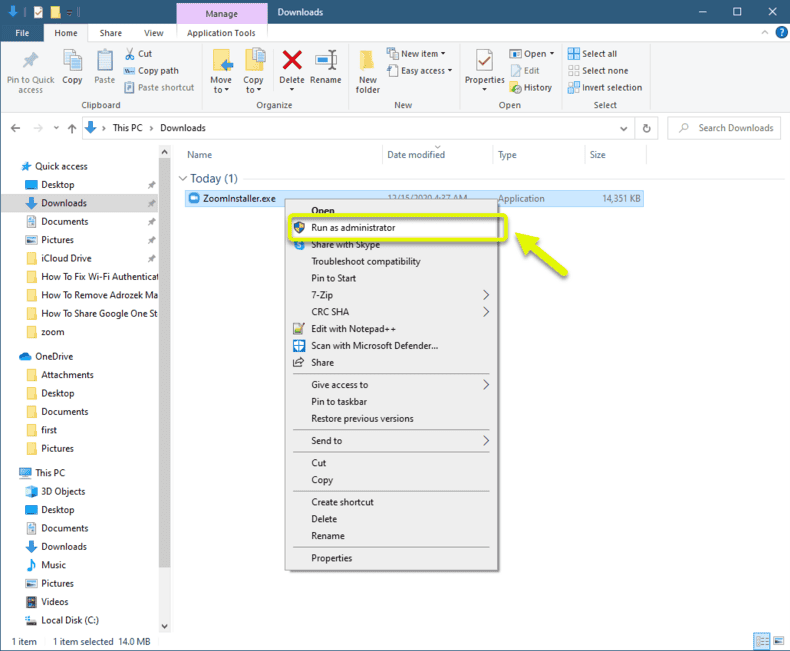
Task: Click the Search Downloads field
Action: [730, 128]
